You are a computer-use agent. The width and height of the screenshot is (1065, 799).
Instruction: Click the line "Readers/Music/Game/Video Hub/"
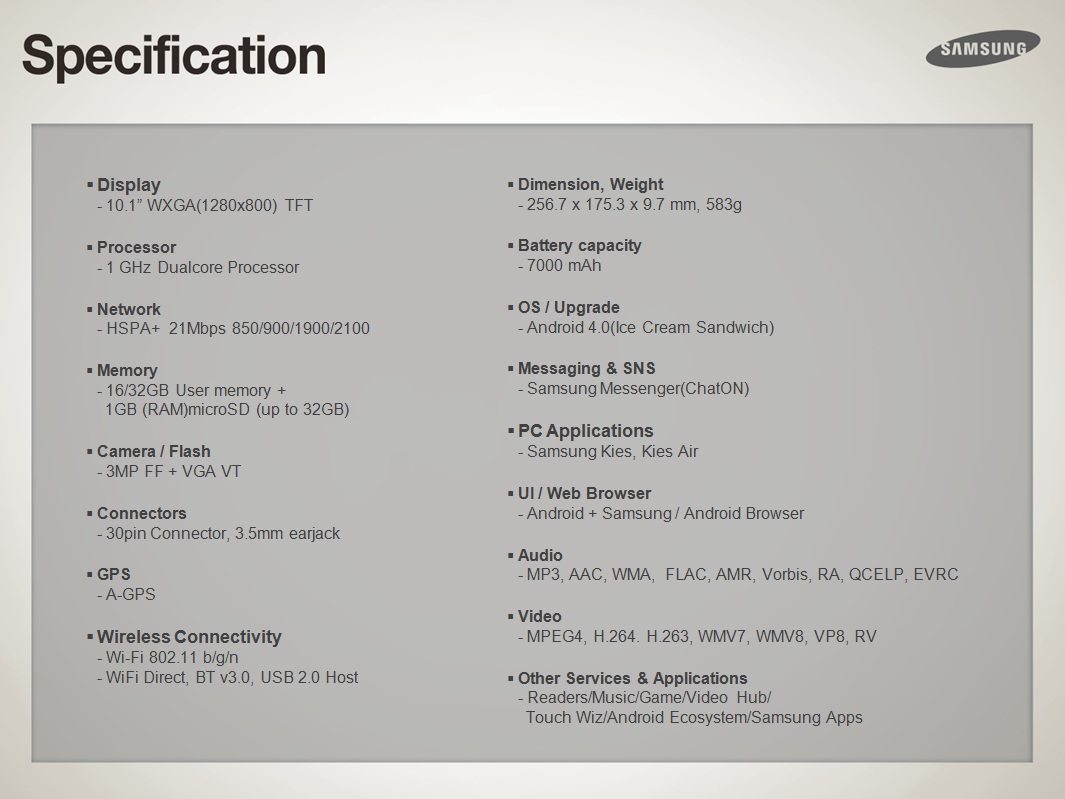click(x=649, y=698)
